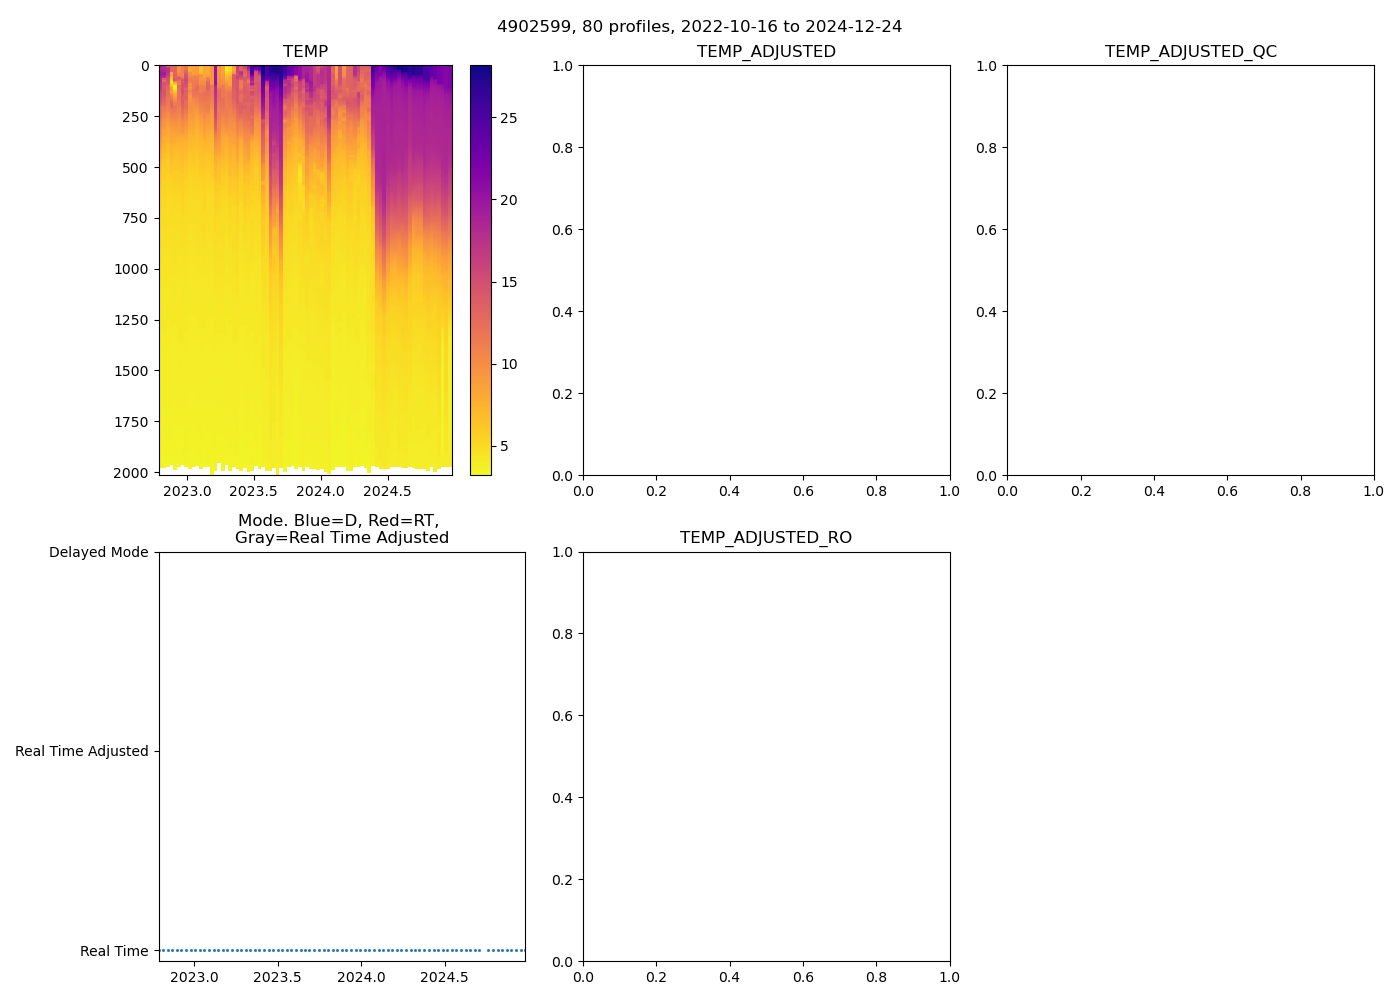1400x1000 pixels.
Task: Click inside the empty TEMP_ADJUSTED_QC axes
Action: coord(1190,270)
